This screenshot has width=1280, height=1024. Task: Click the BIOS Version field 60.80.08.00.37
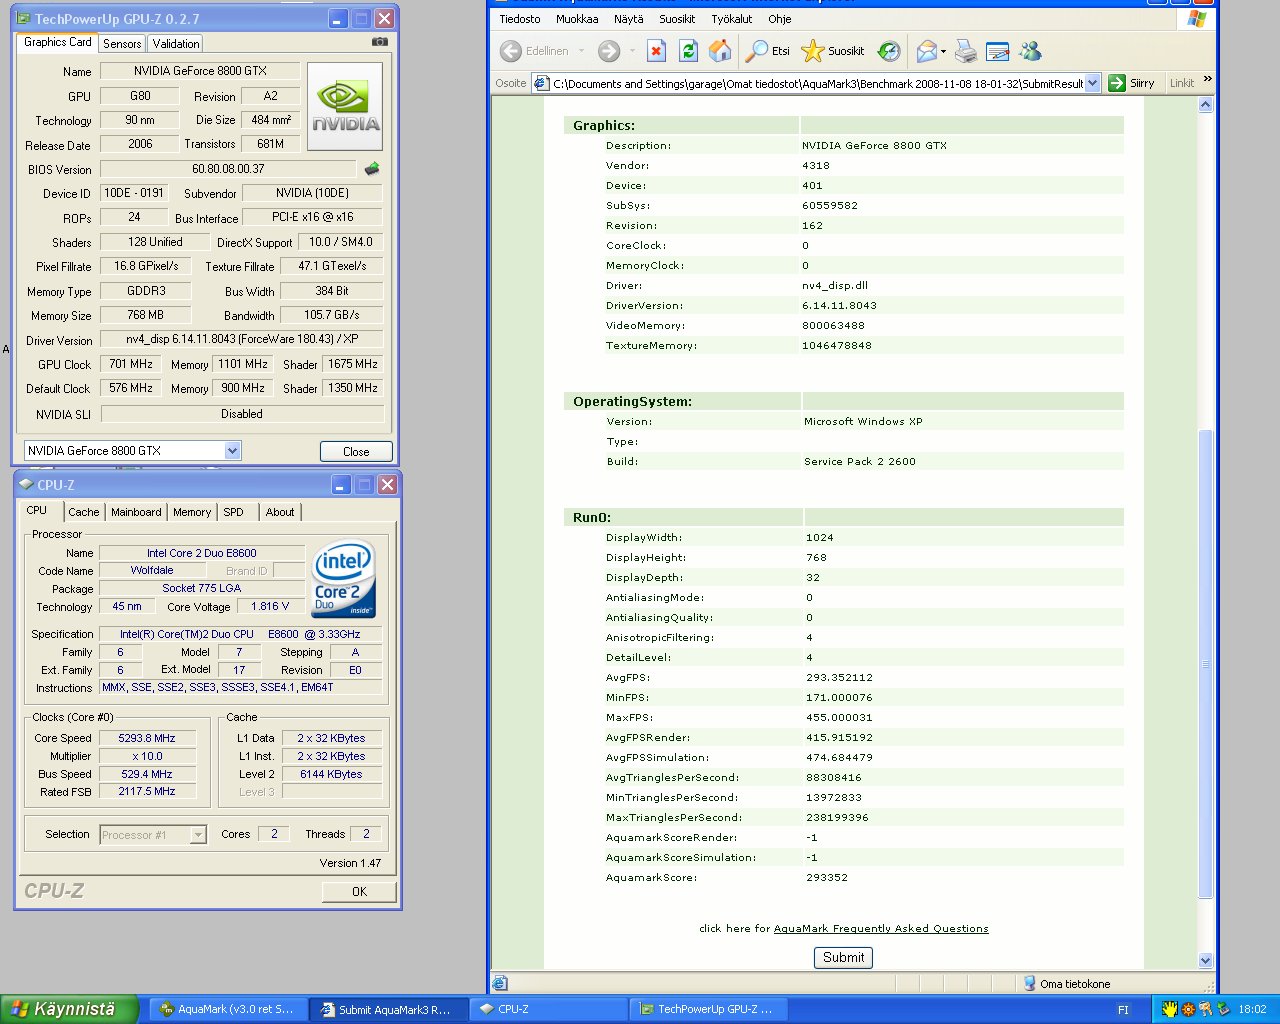[228, 169]
